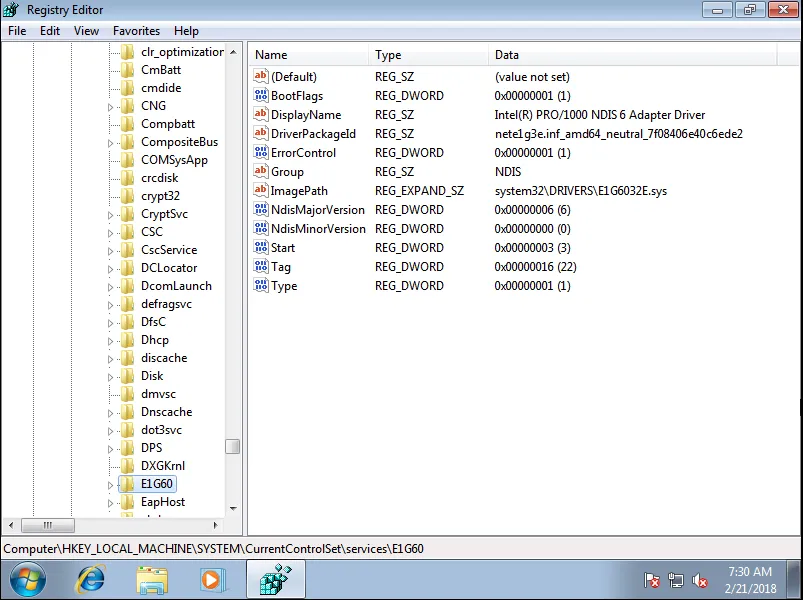Expand the E1G60 key

(x=110, y=485)
